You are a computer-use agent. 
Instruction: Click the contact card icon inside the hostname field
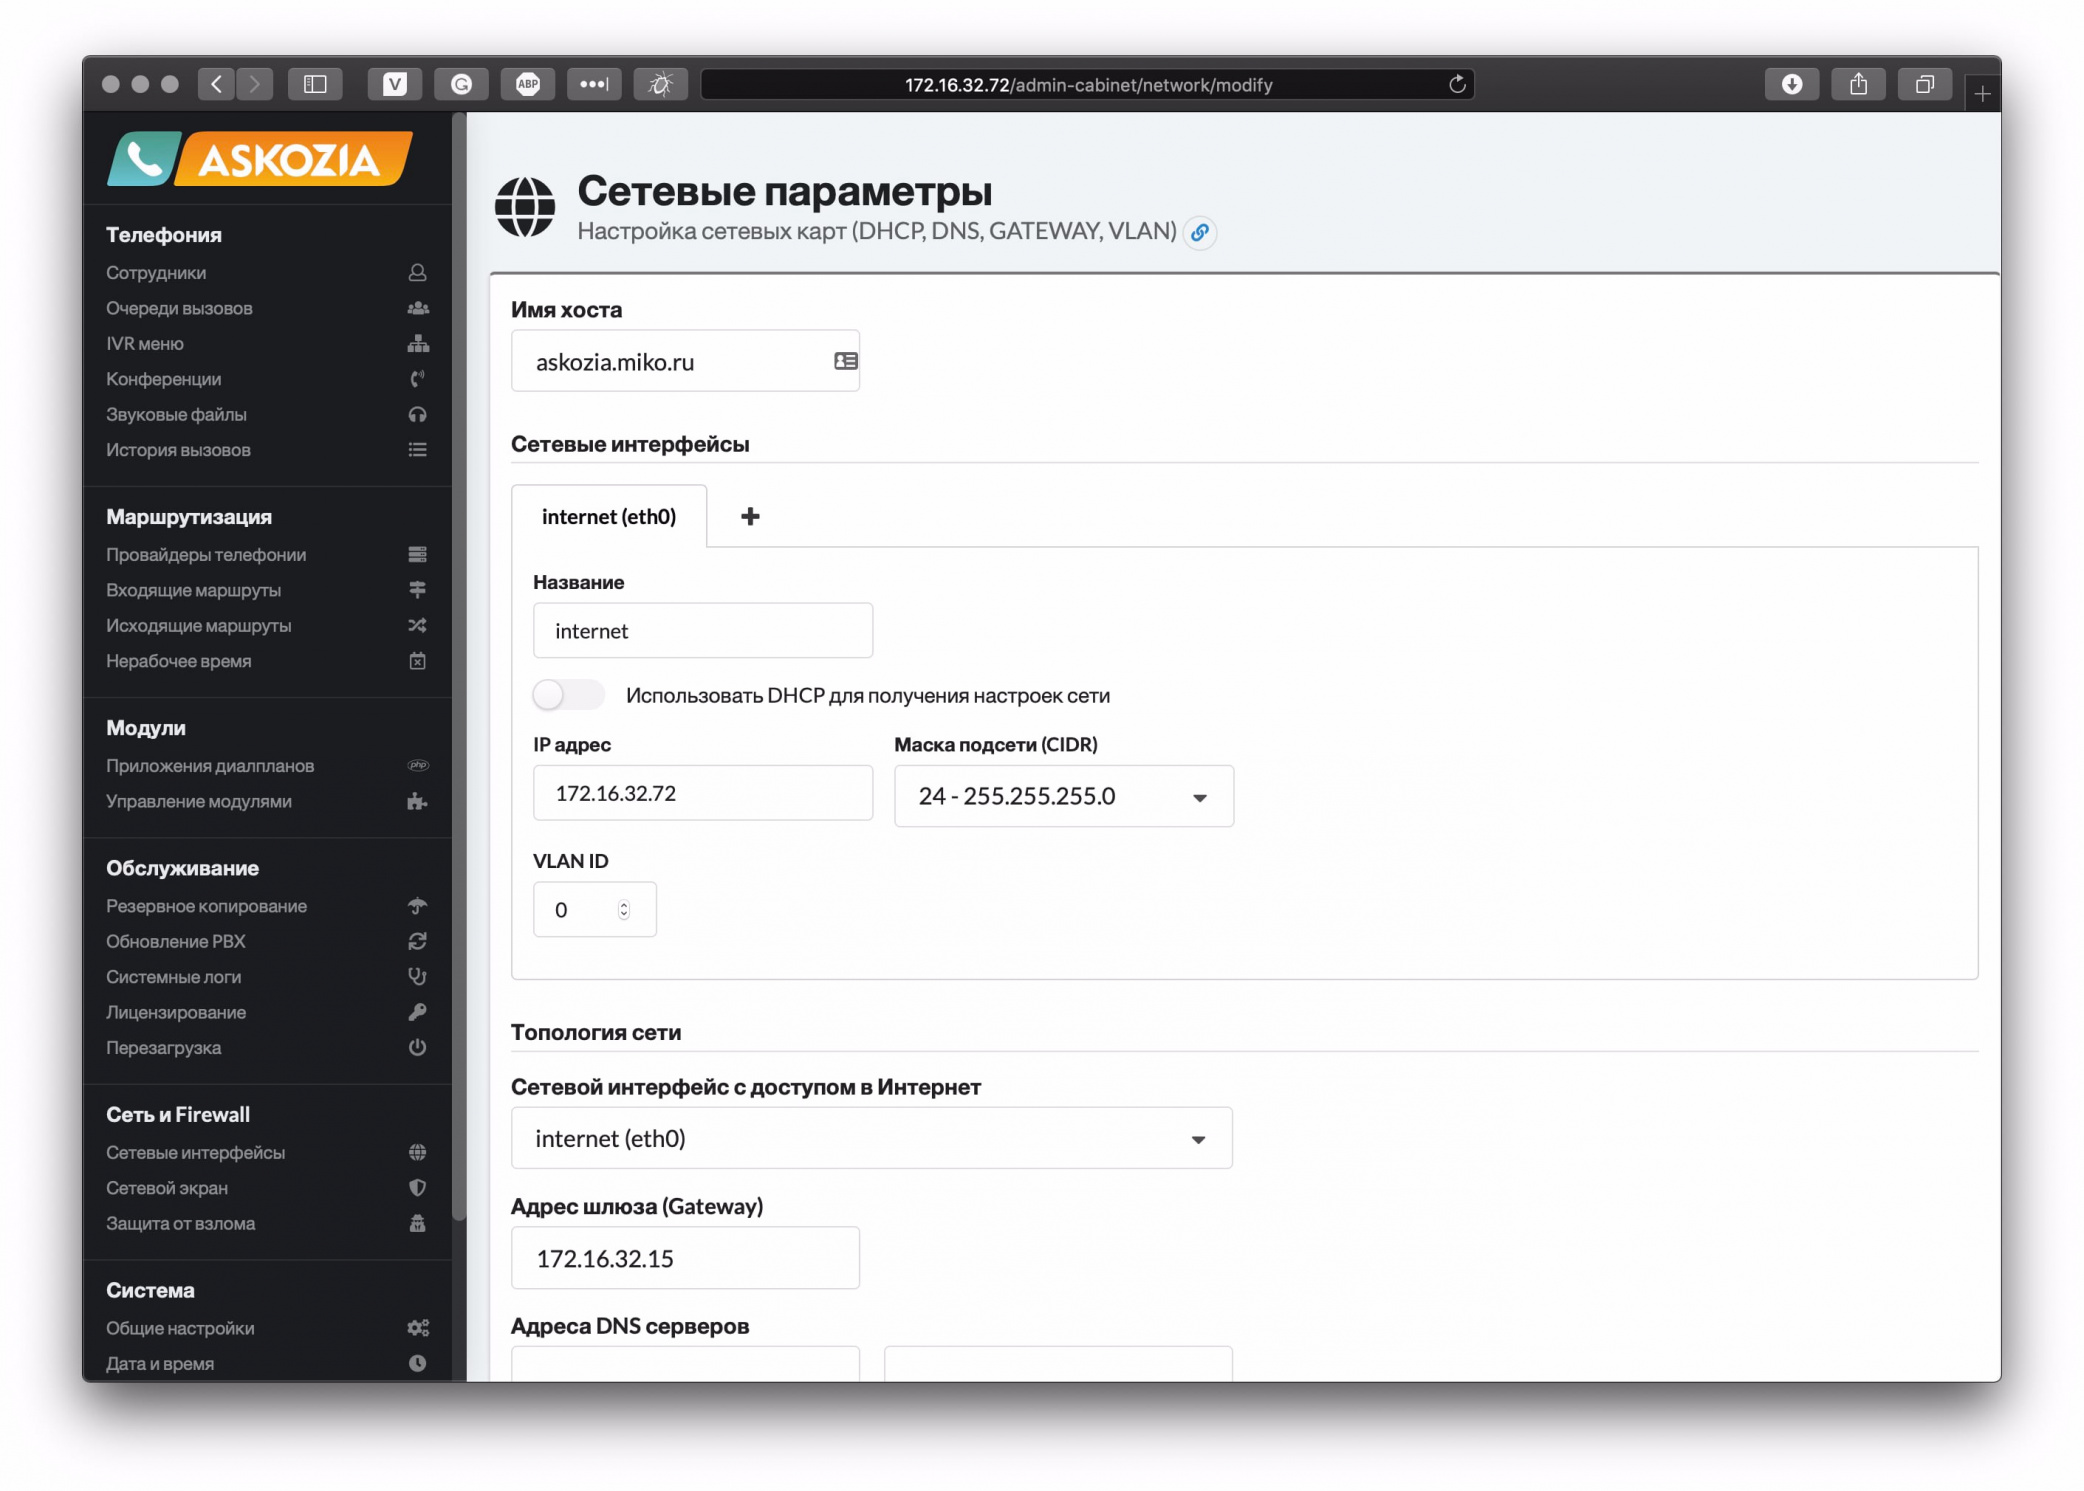click(x=842, y=360)
